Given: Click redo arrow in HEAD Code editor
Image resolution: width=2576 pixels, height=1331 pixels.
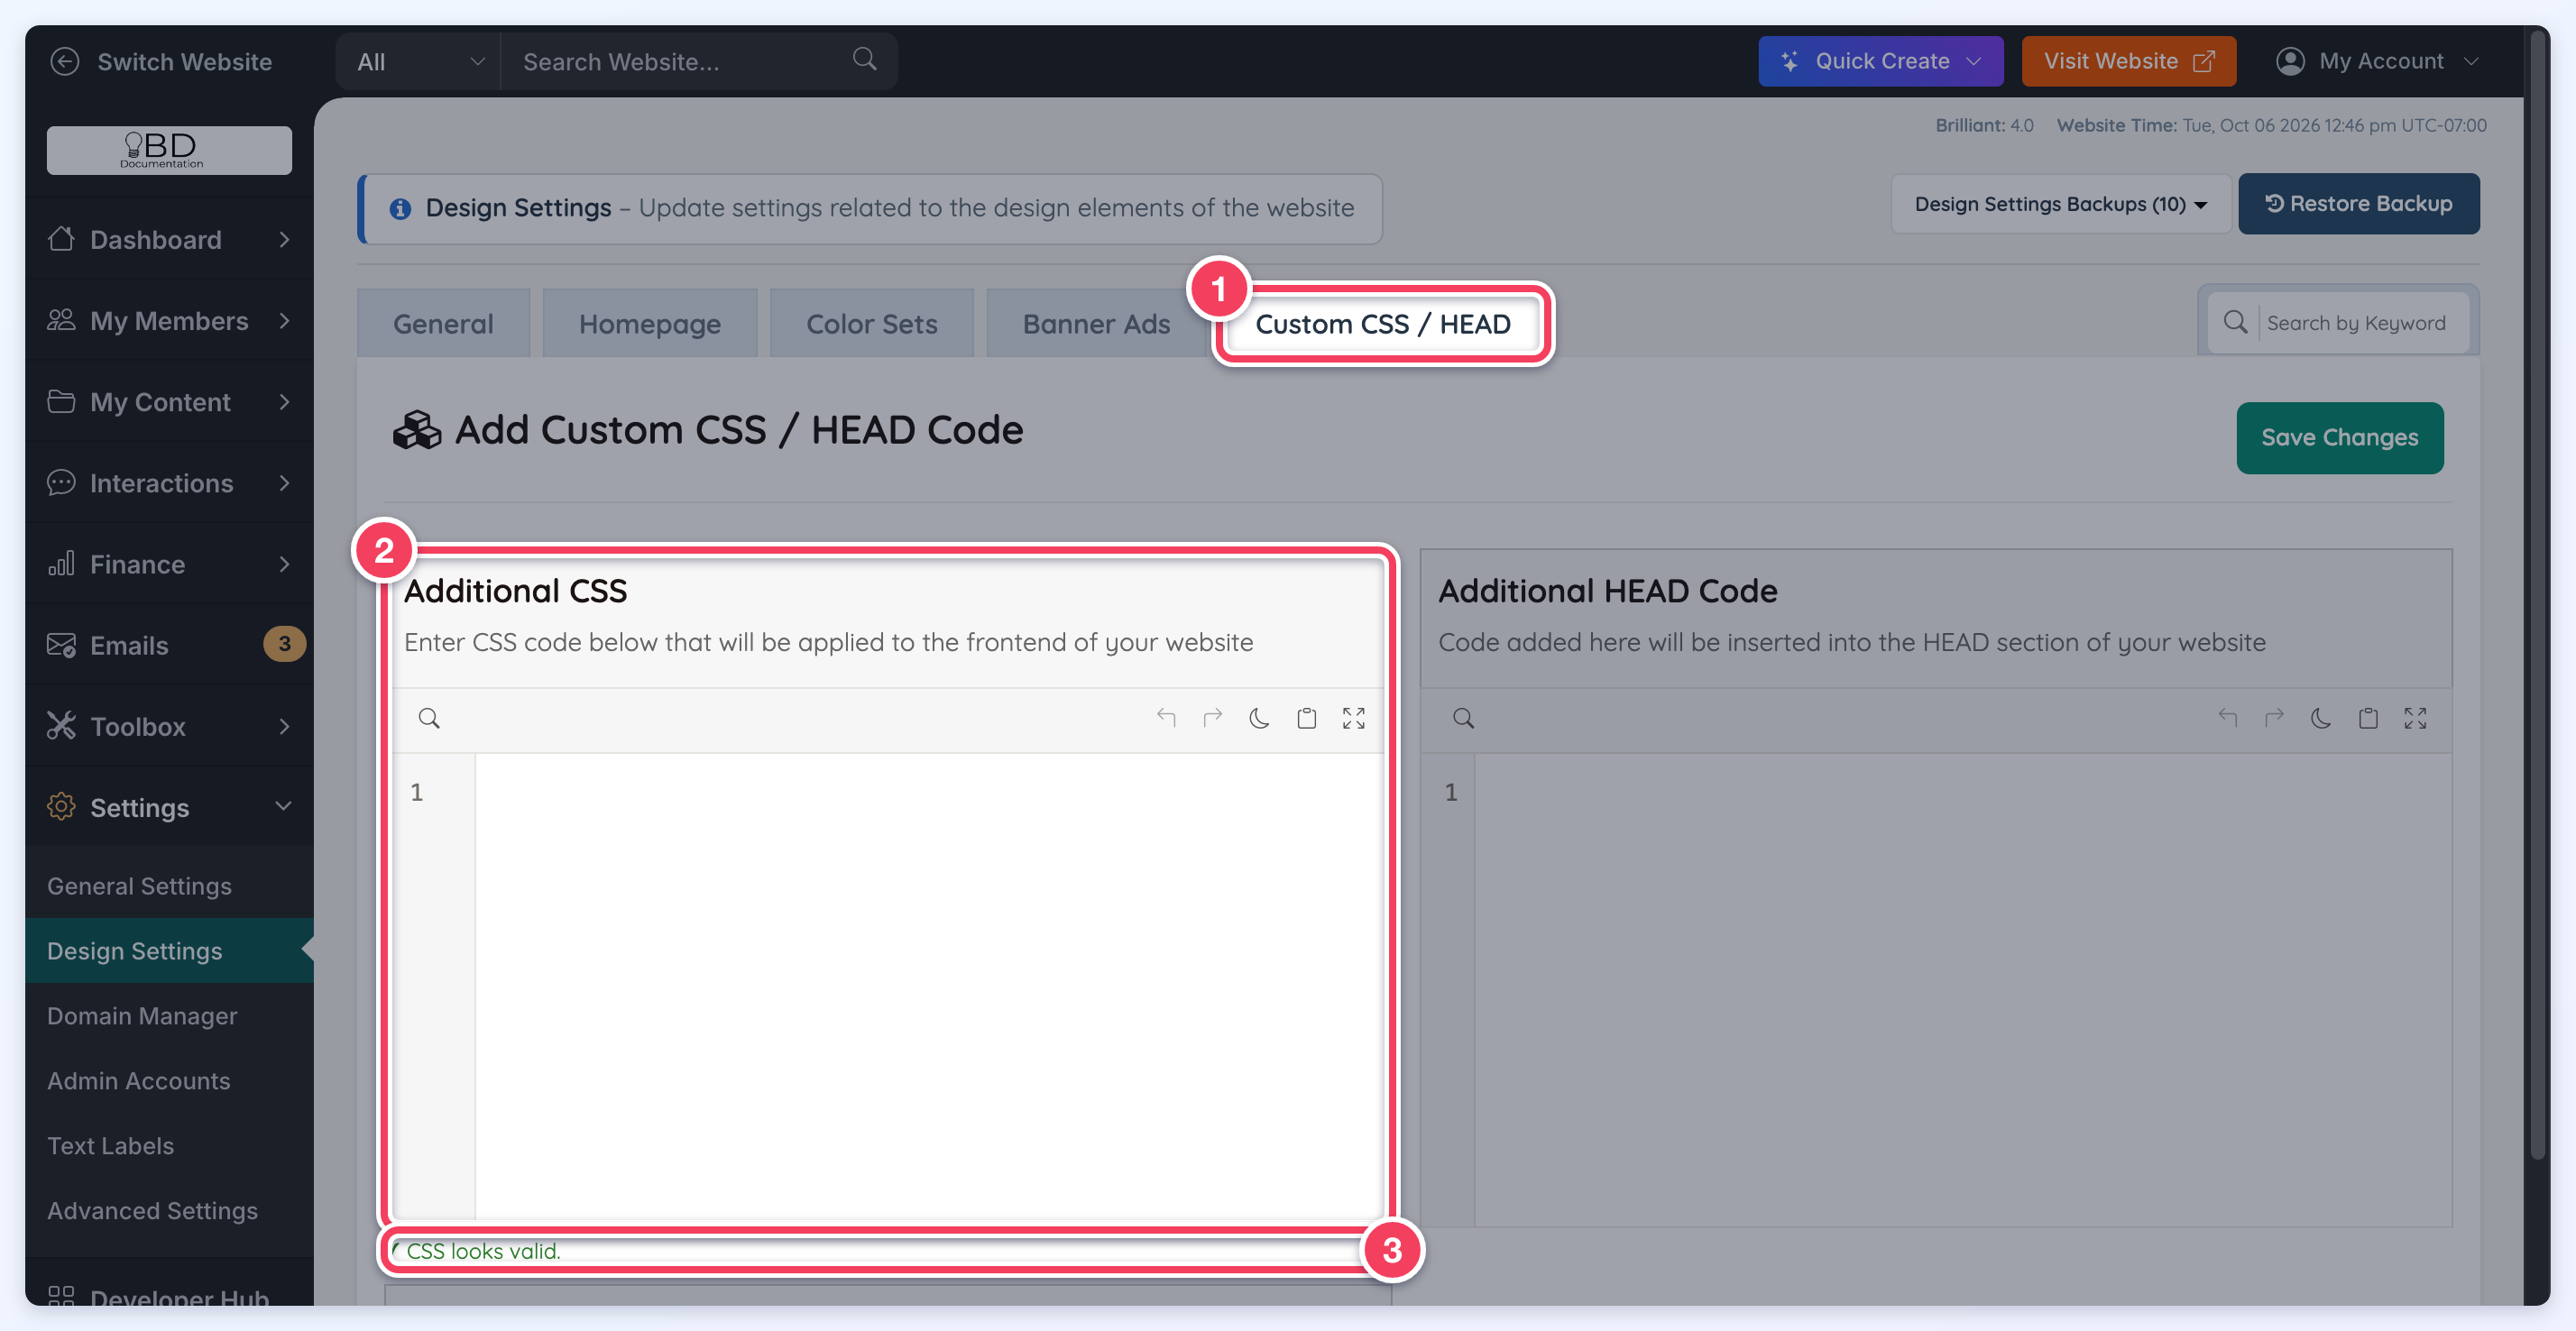Looking at the screenshot, I should [x=2274, y=717].
